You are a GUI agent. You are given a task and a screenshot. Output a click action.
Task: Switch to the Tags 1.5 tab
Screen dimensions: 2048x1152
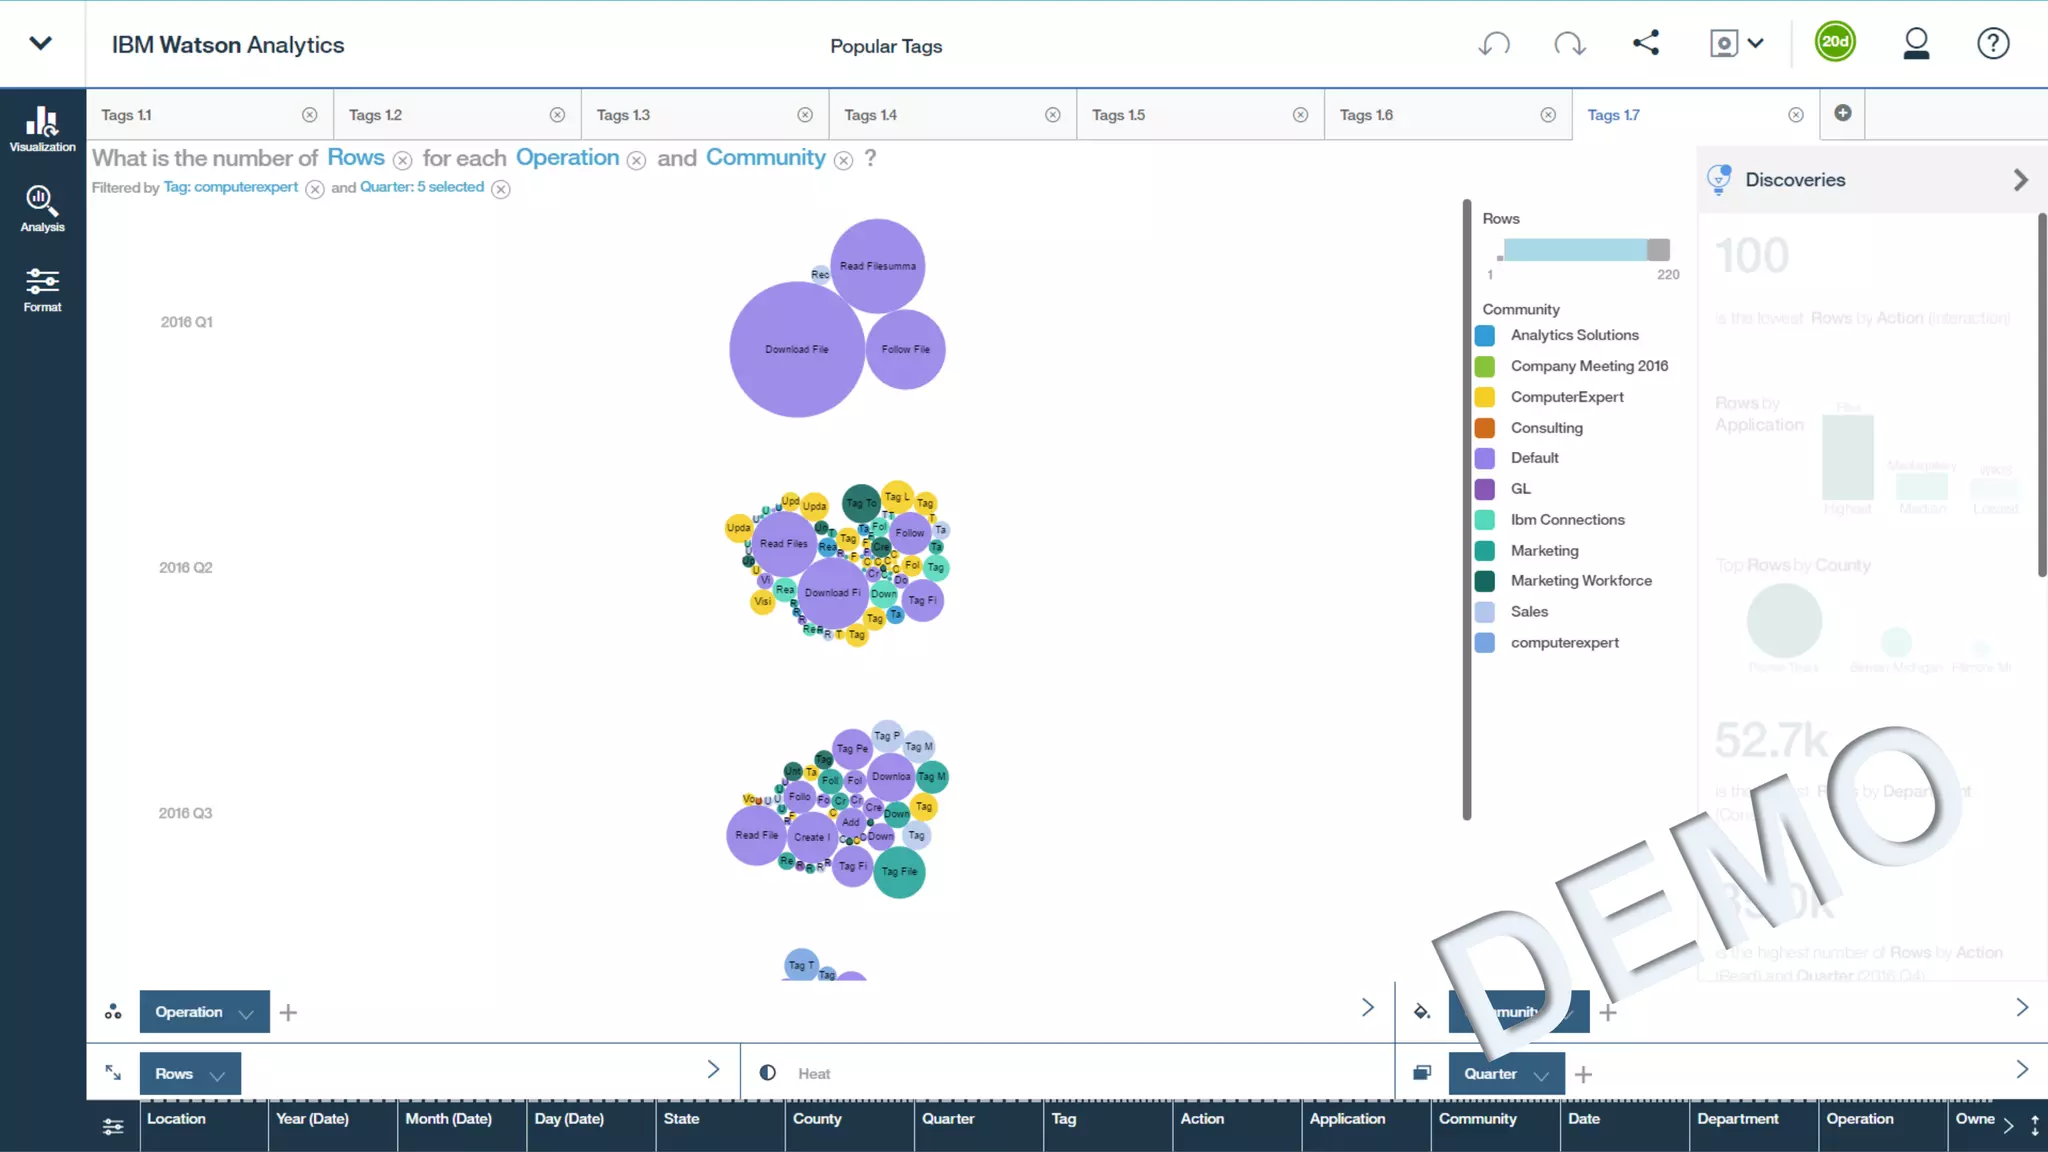[1118, 115]
